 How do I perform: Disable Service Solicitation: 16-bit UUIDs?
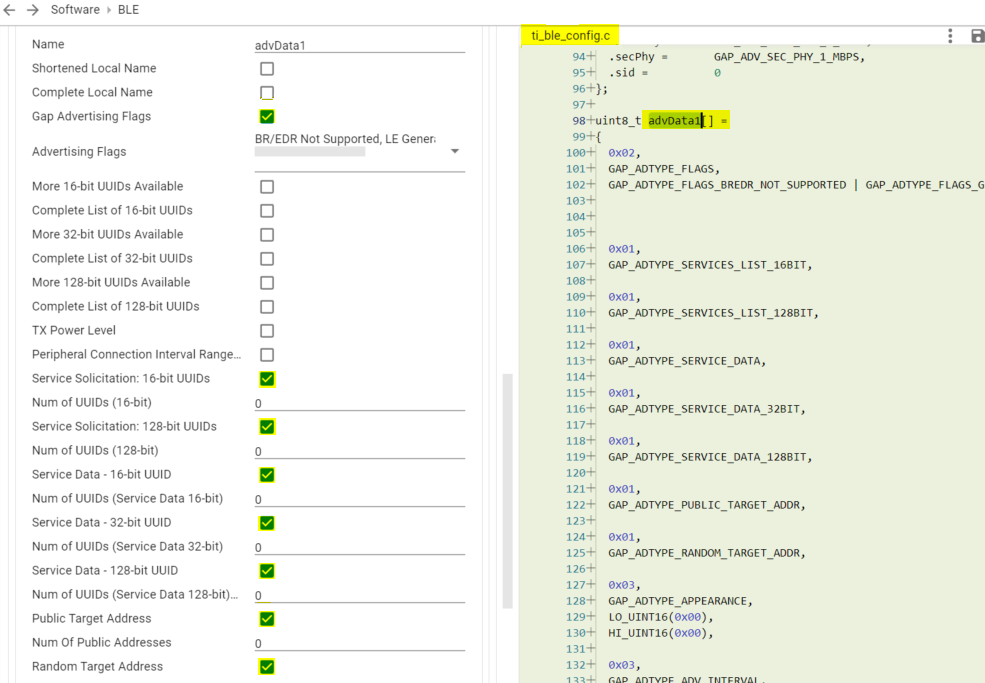(x=266, y=378)
